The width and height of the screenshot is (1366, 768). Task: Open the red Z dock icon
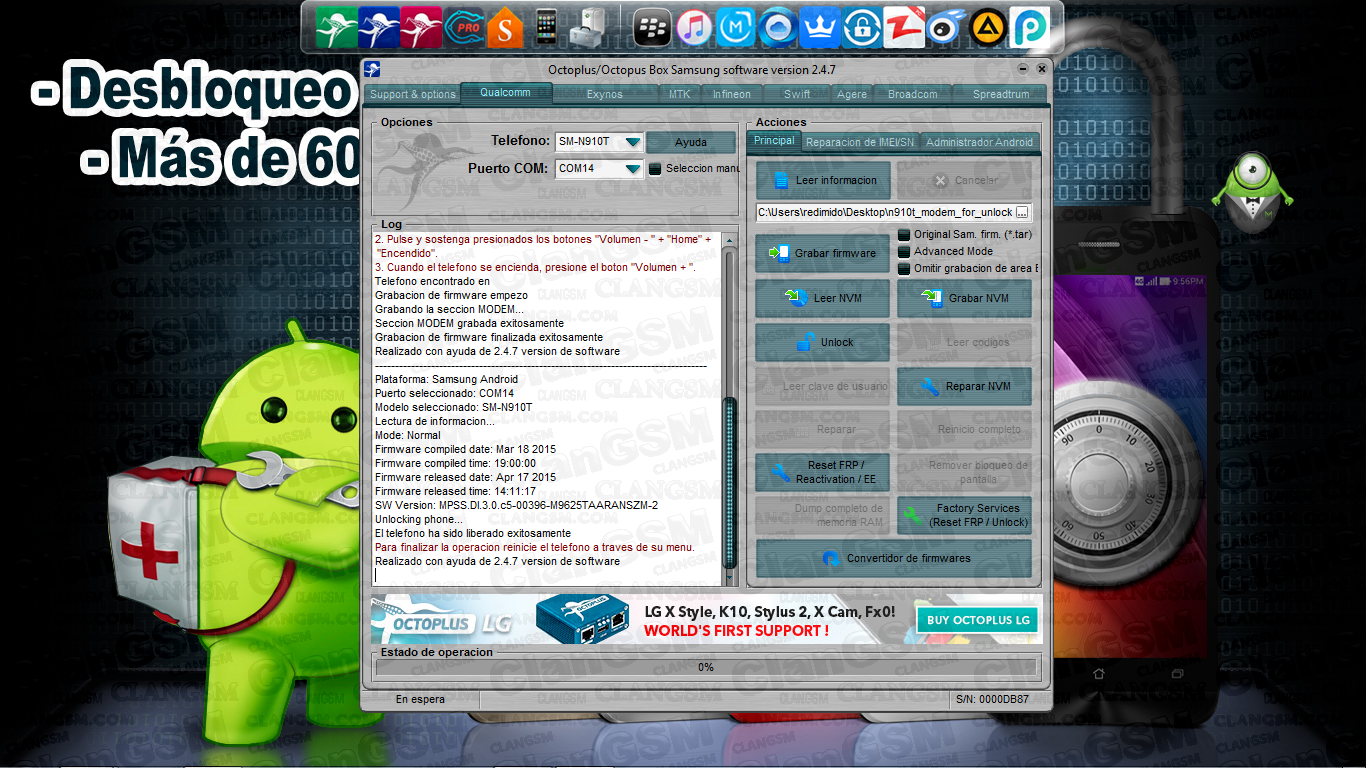903,27
